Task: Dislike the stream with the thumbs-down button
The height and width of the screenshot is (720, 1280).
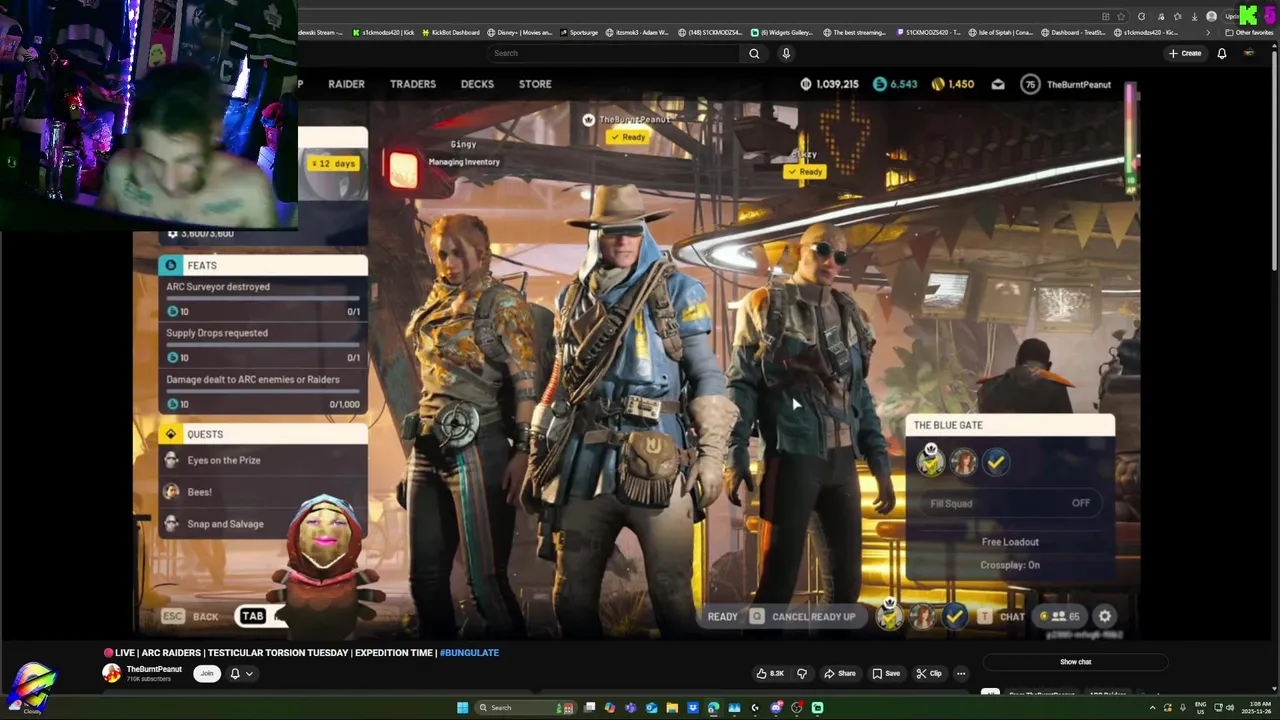Action: [x=801, y=673]
